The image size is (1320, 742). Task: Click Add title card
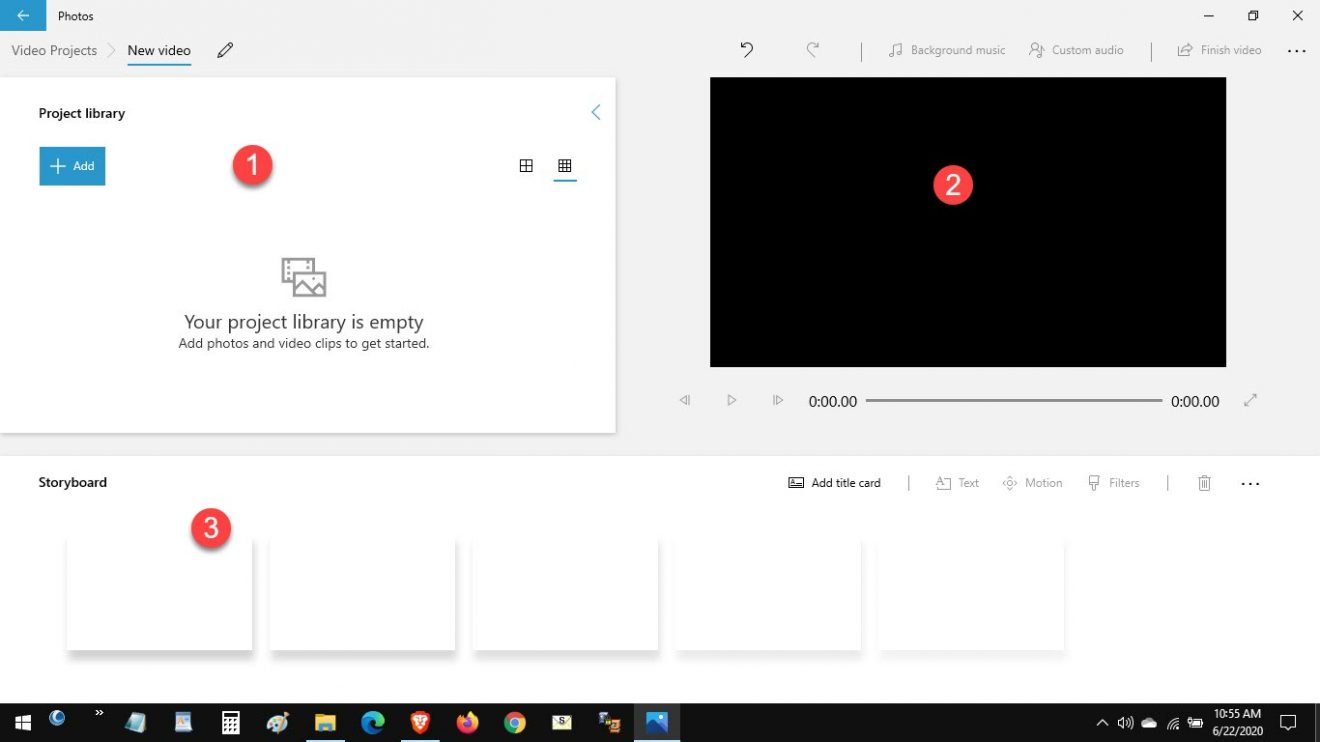coord(835,483)
